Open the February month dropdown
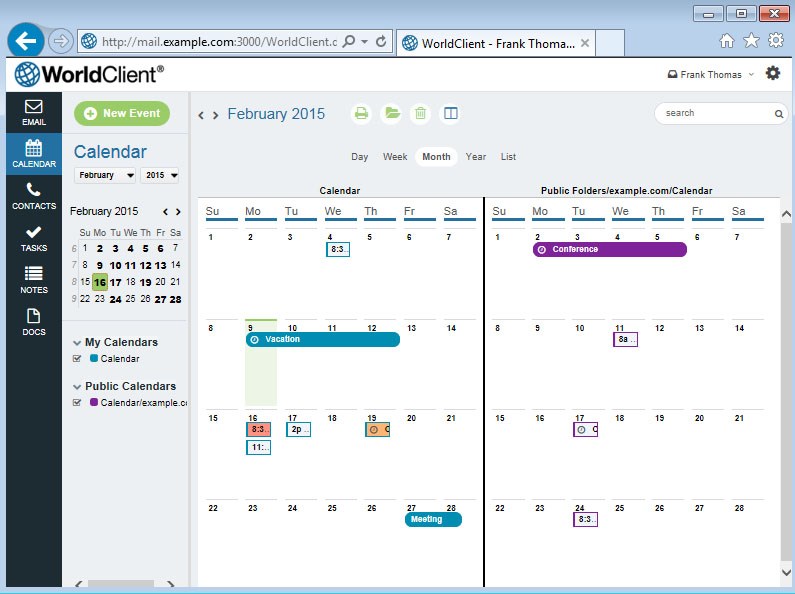Screen dimensions: 795x594 click(105, 175)
